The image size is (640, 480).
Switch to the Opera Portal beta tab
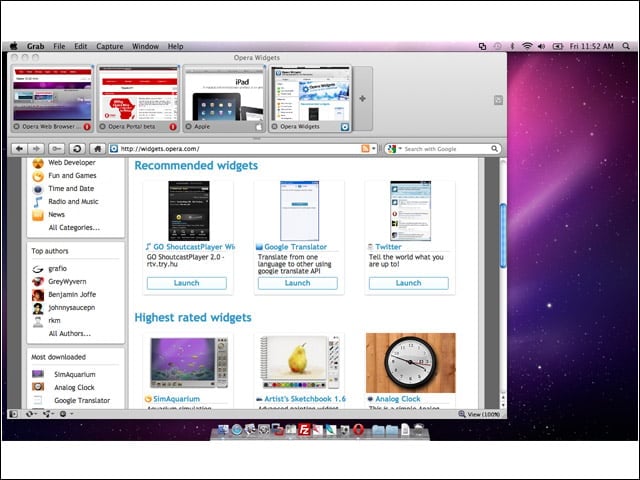coord(138,99)
